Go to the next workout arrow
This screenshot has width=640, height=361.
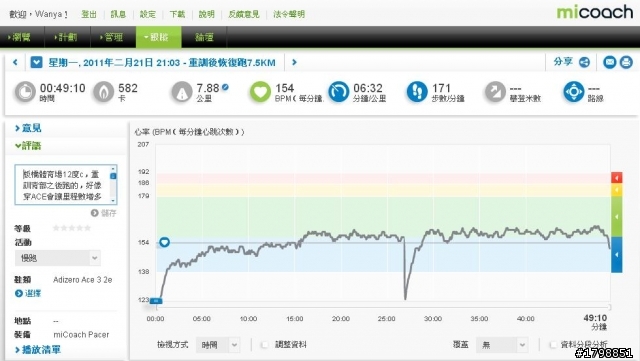tap(294, 62)
